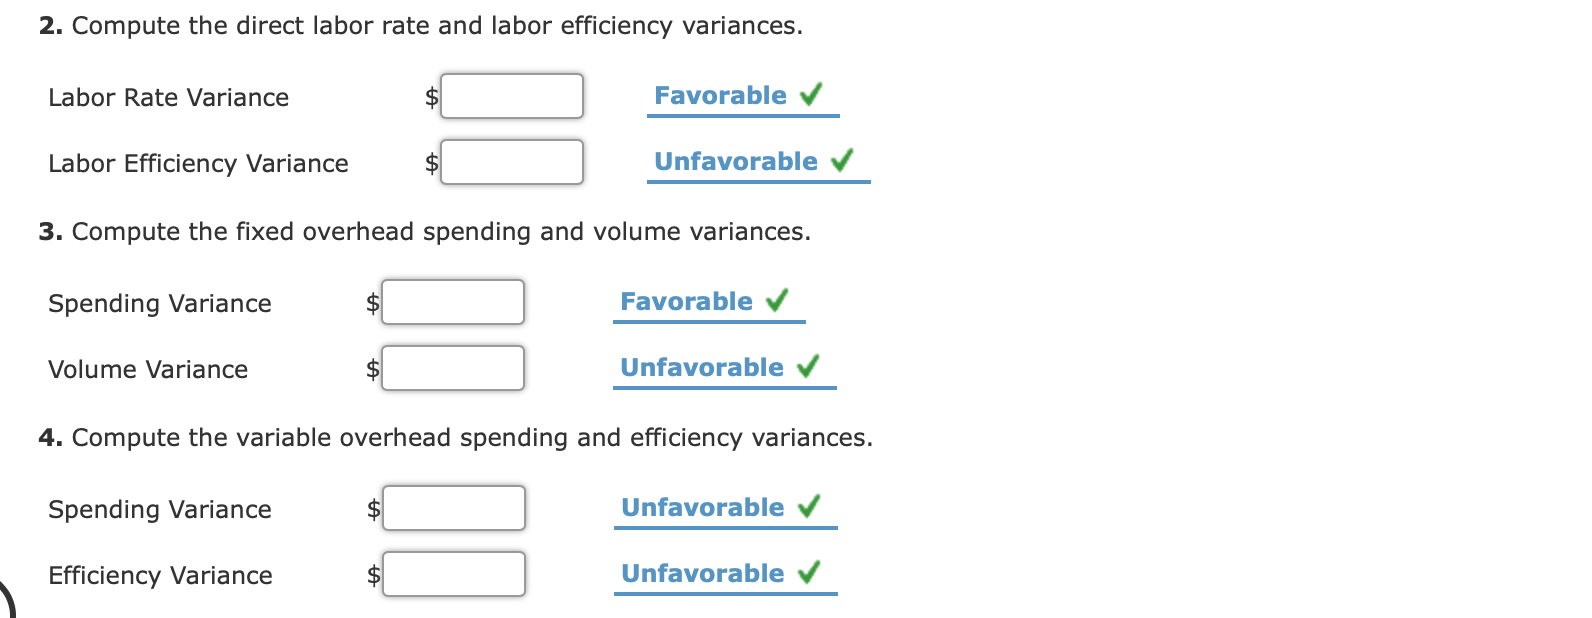This screenshot has width=1592, height=618.
Task: Open the Favorable dropdown for Labor Rate Variance
Action: click(743, 96)
